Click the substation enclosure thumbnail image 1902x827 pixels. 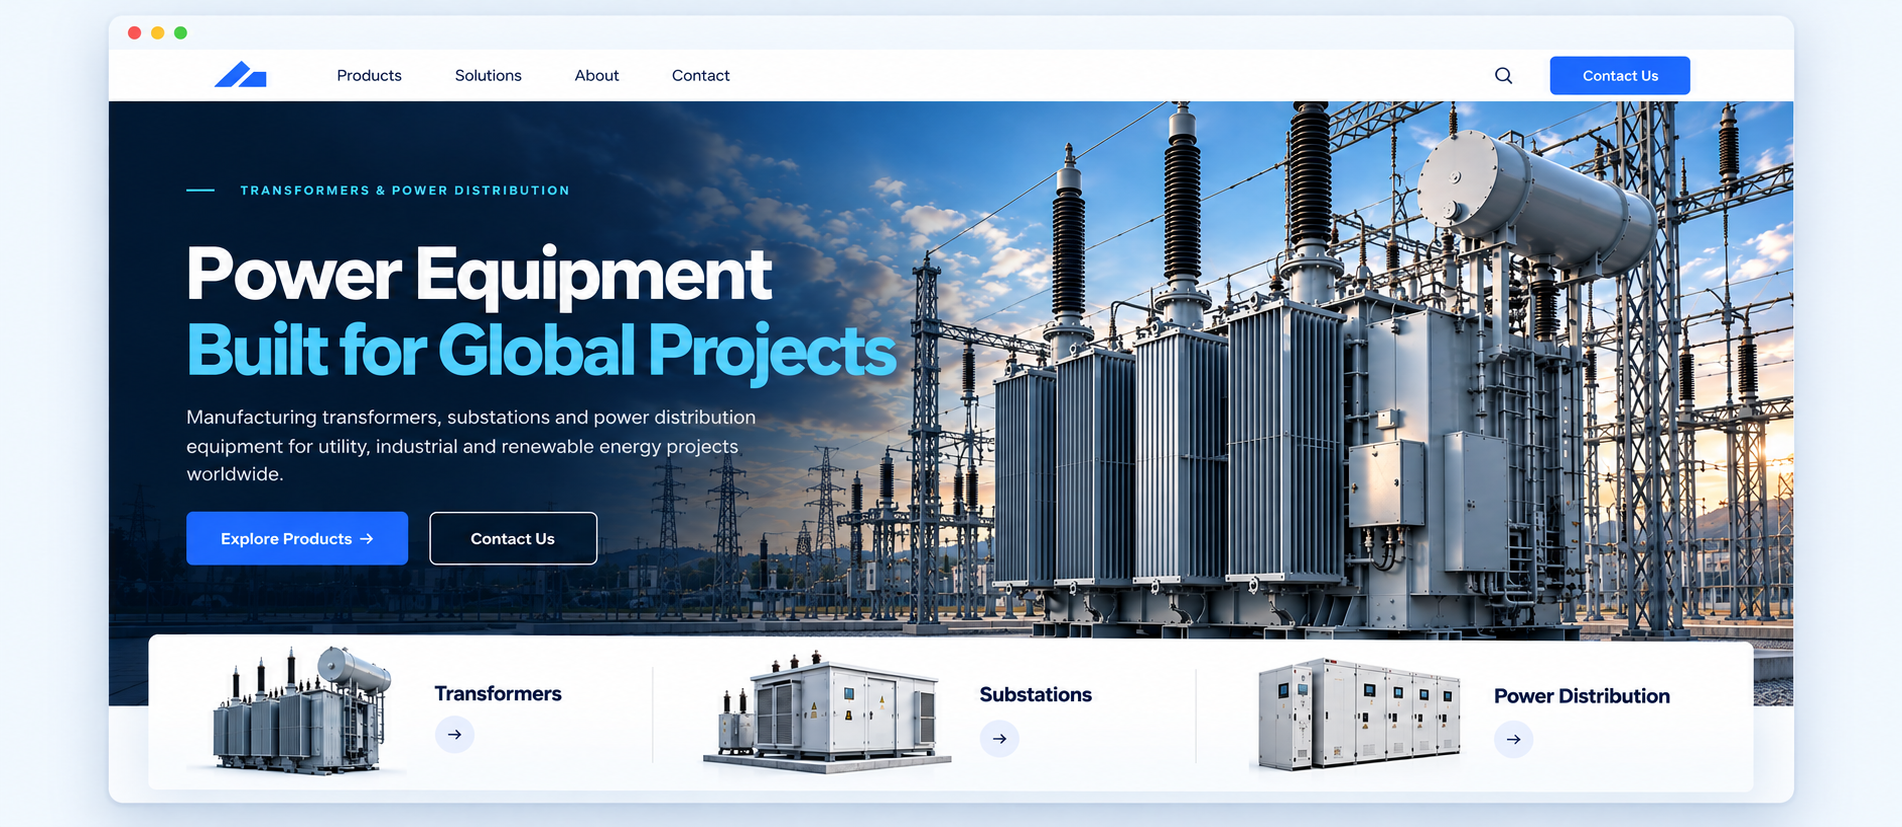point(828,714)
